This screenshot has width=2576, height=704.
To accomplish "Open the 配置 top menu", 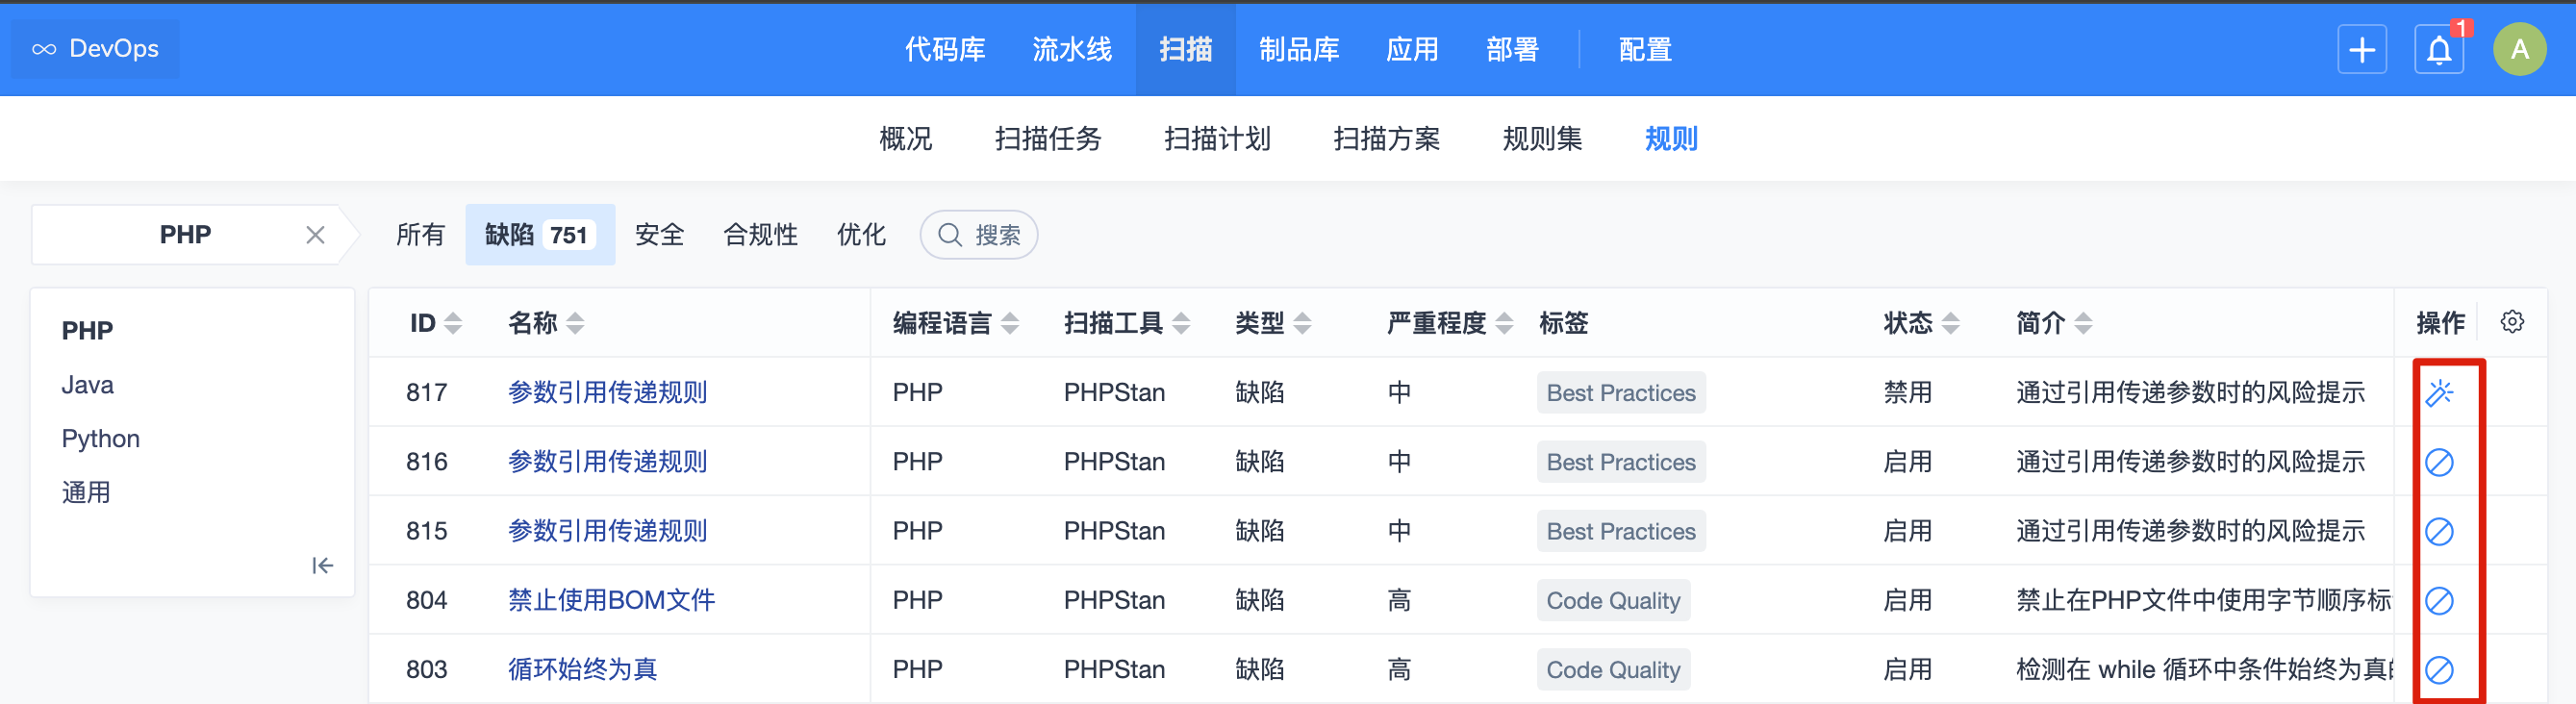I will click(1645, 49).
